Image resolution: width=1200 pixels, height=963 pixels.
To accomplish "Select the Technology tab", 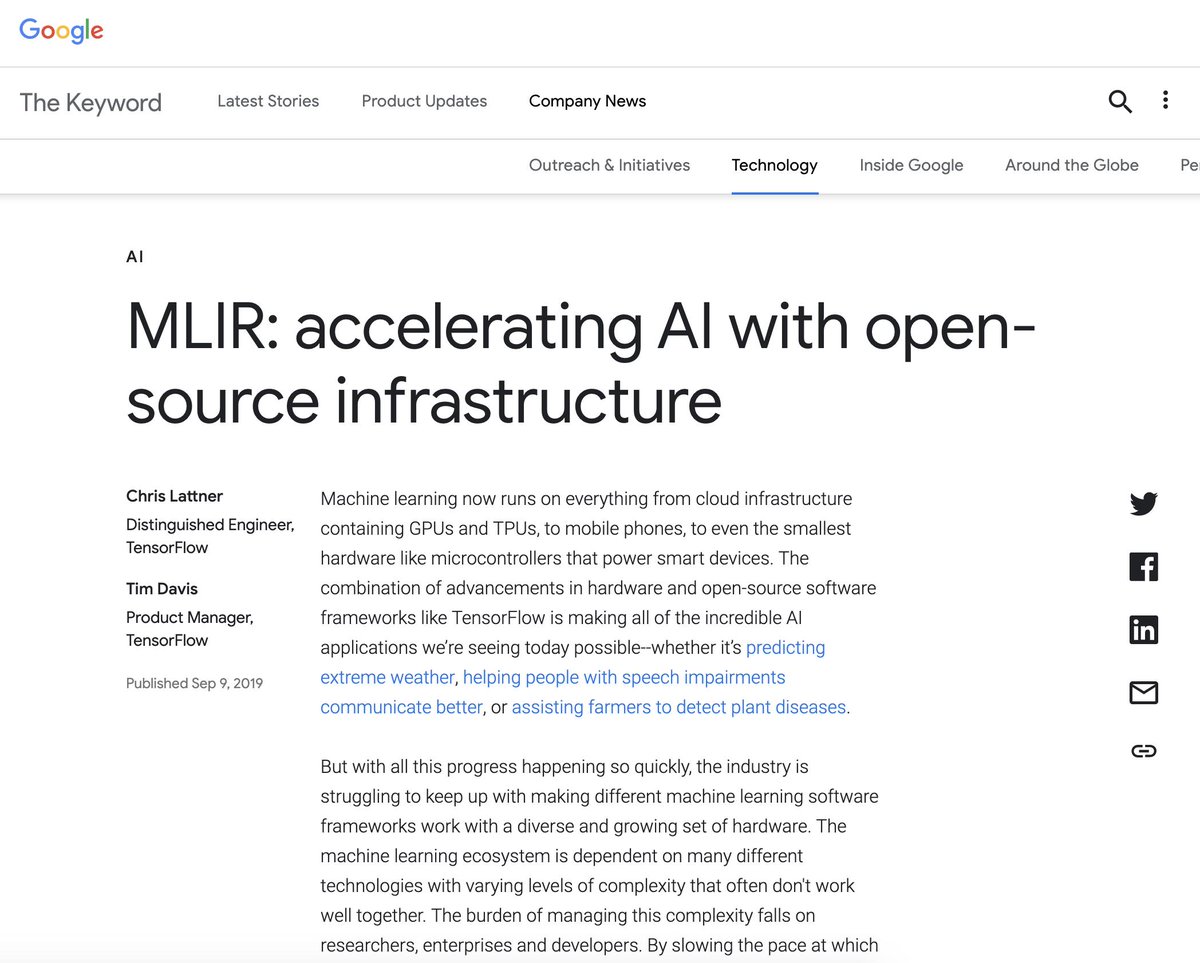I will pyautogui.click(x=774, y=165).
